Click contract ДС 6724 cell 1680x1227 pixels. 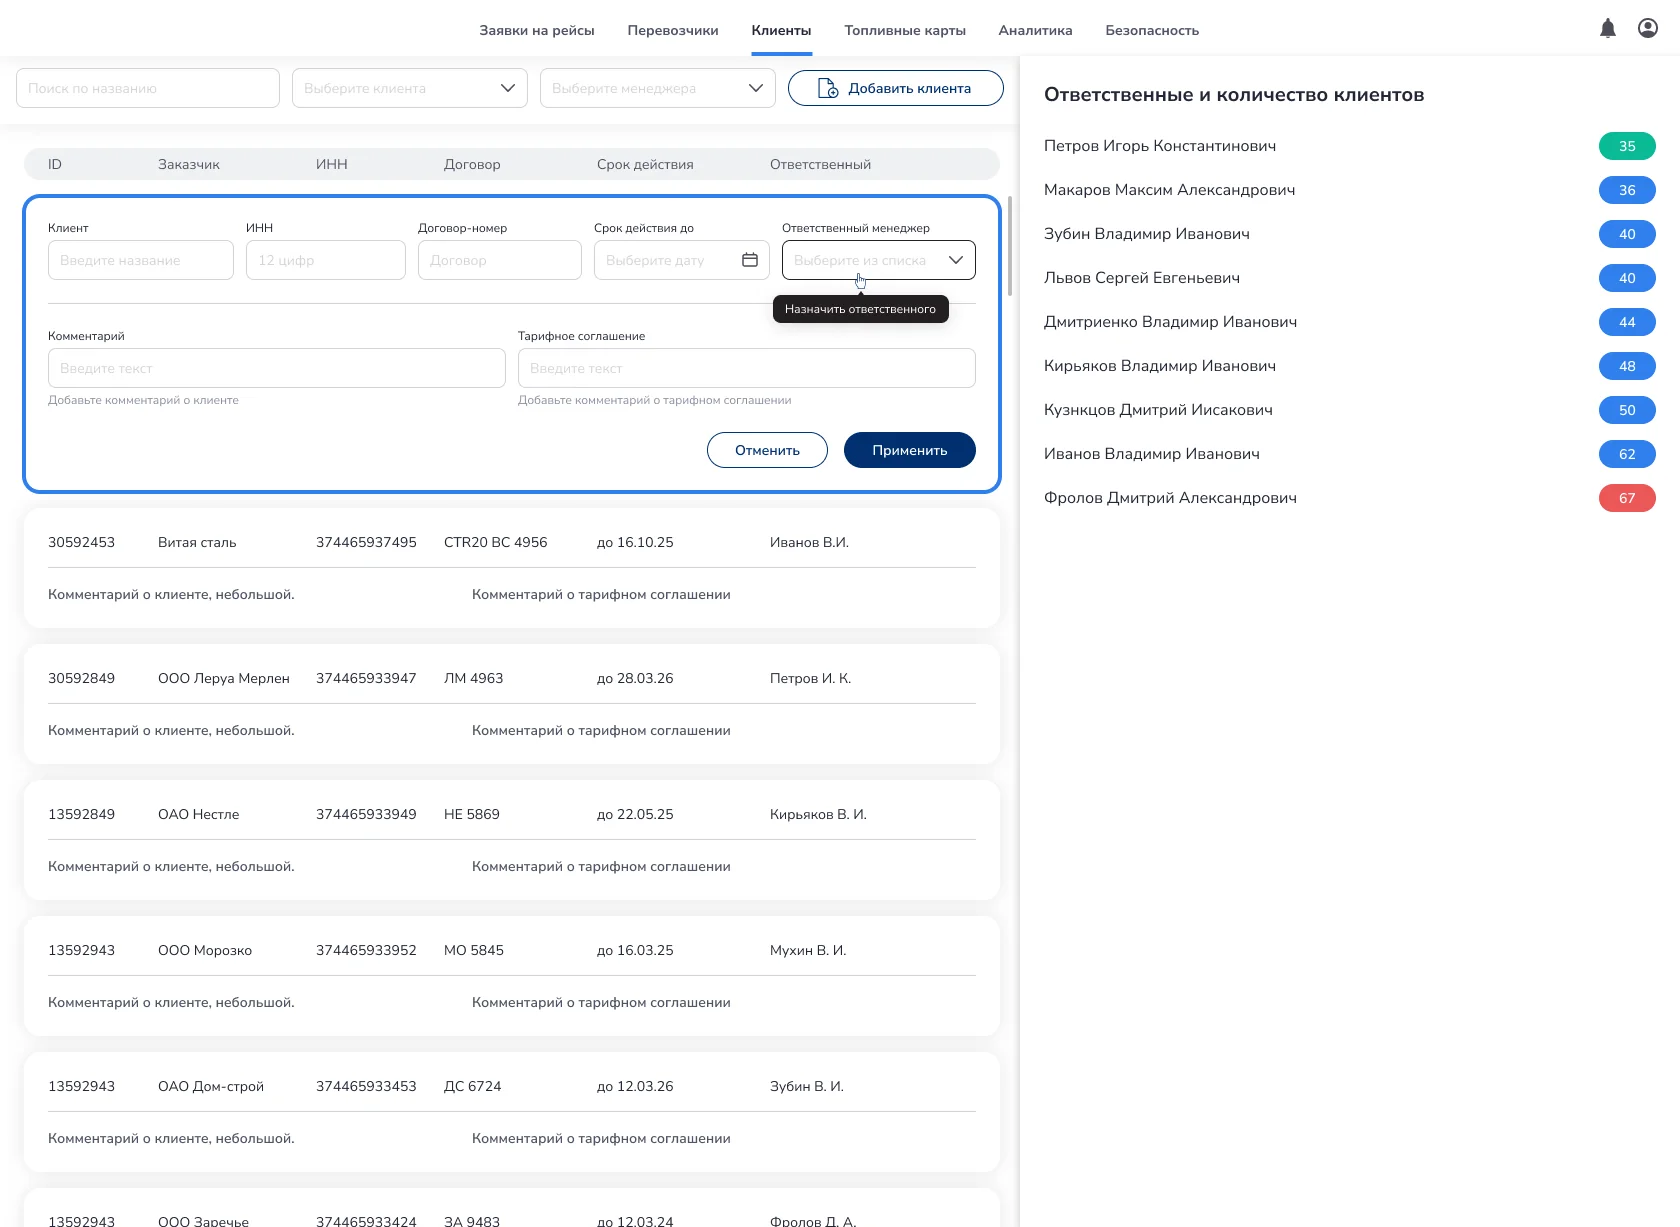(x=473, y=1086)
